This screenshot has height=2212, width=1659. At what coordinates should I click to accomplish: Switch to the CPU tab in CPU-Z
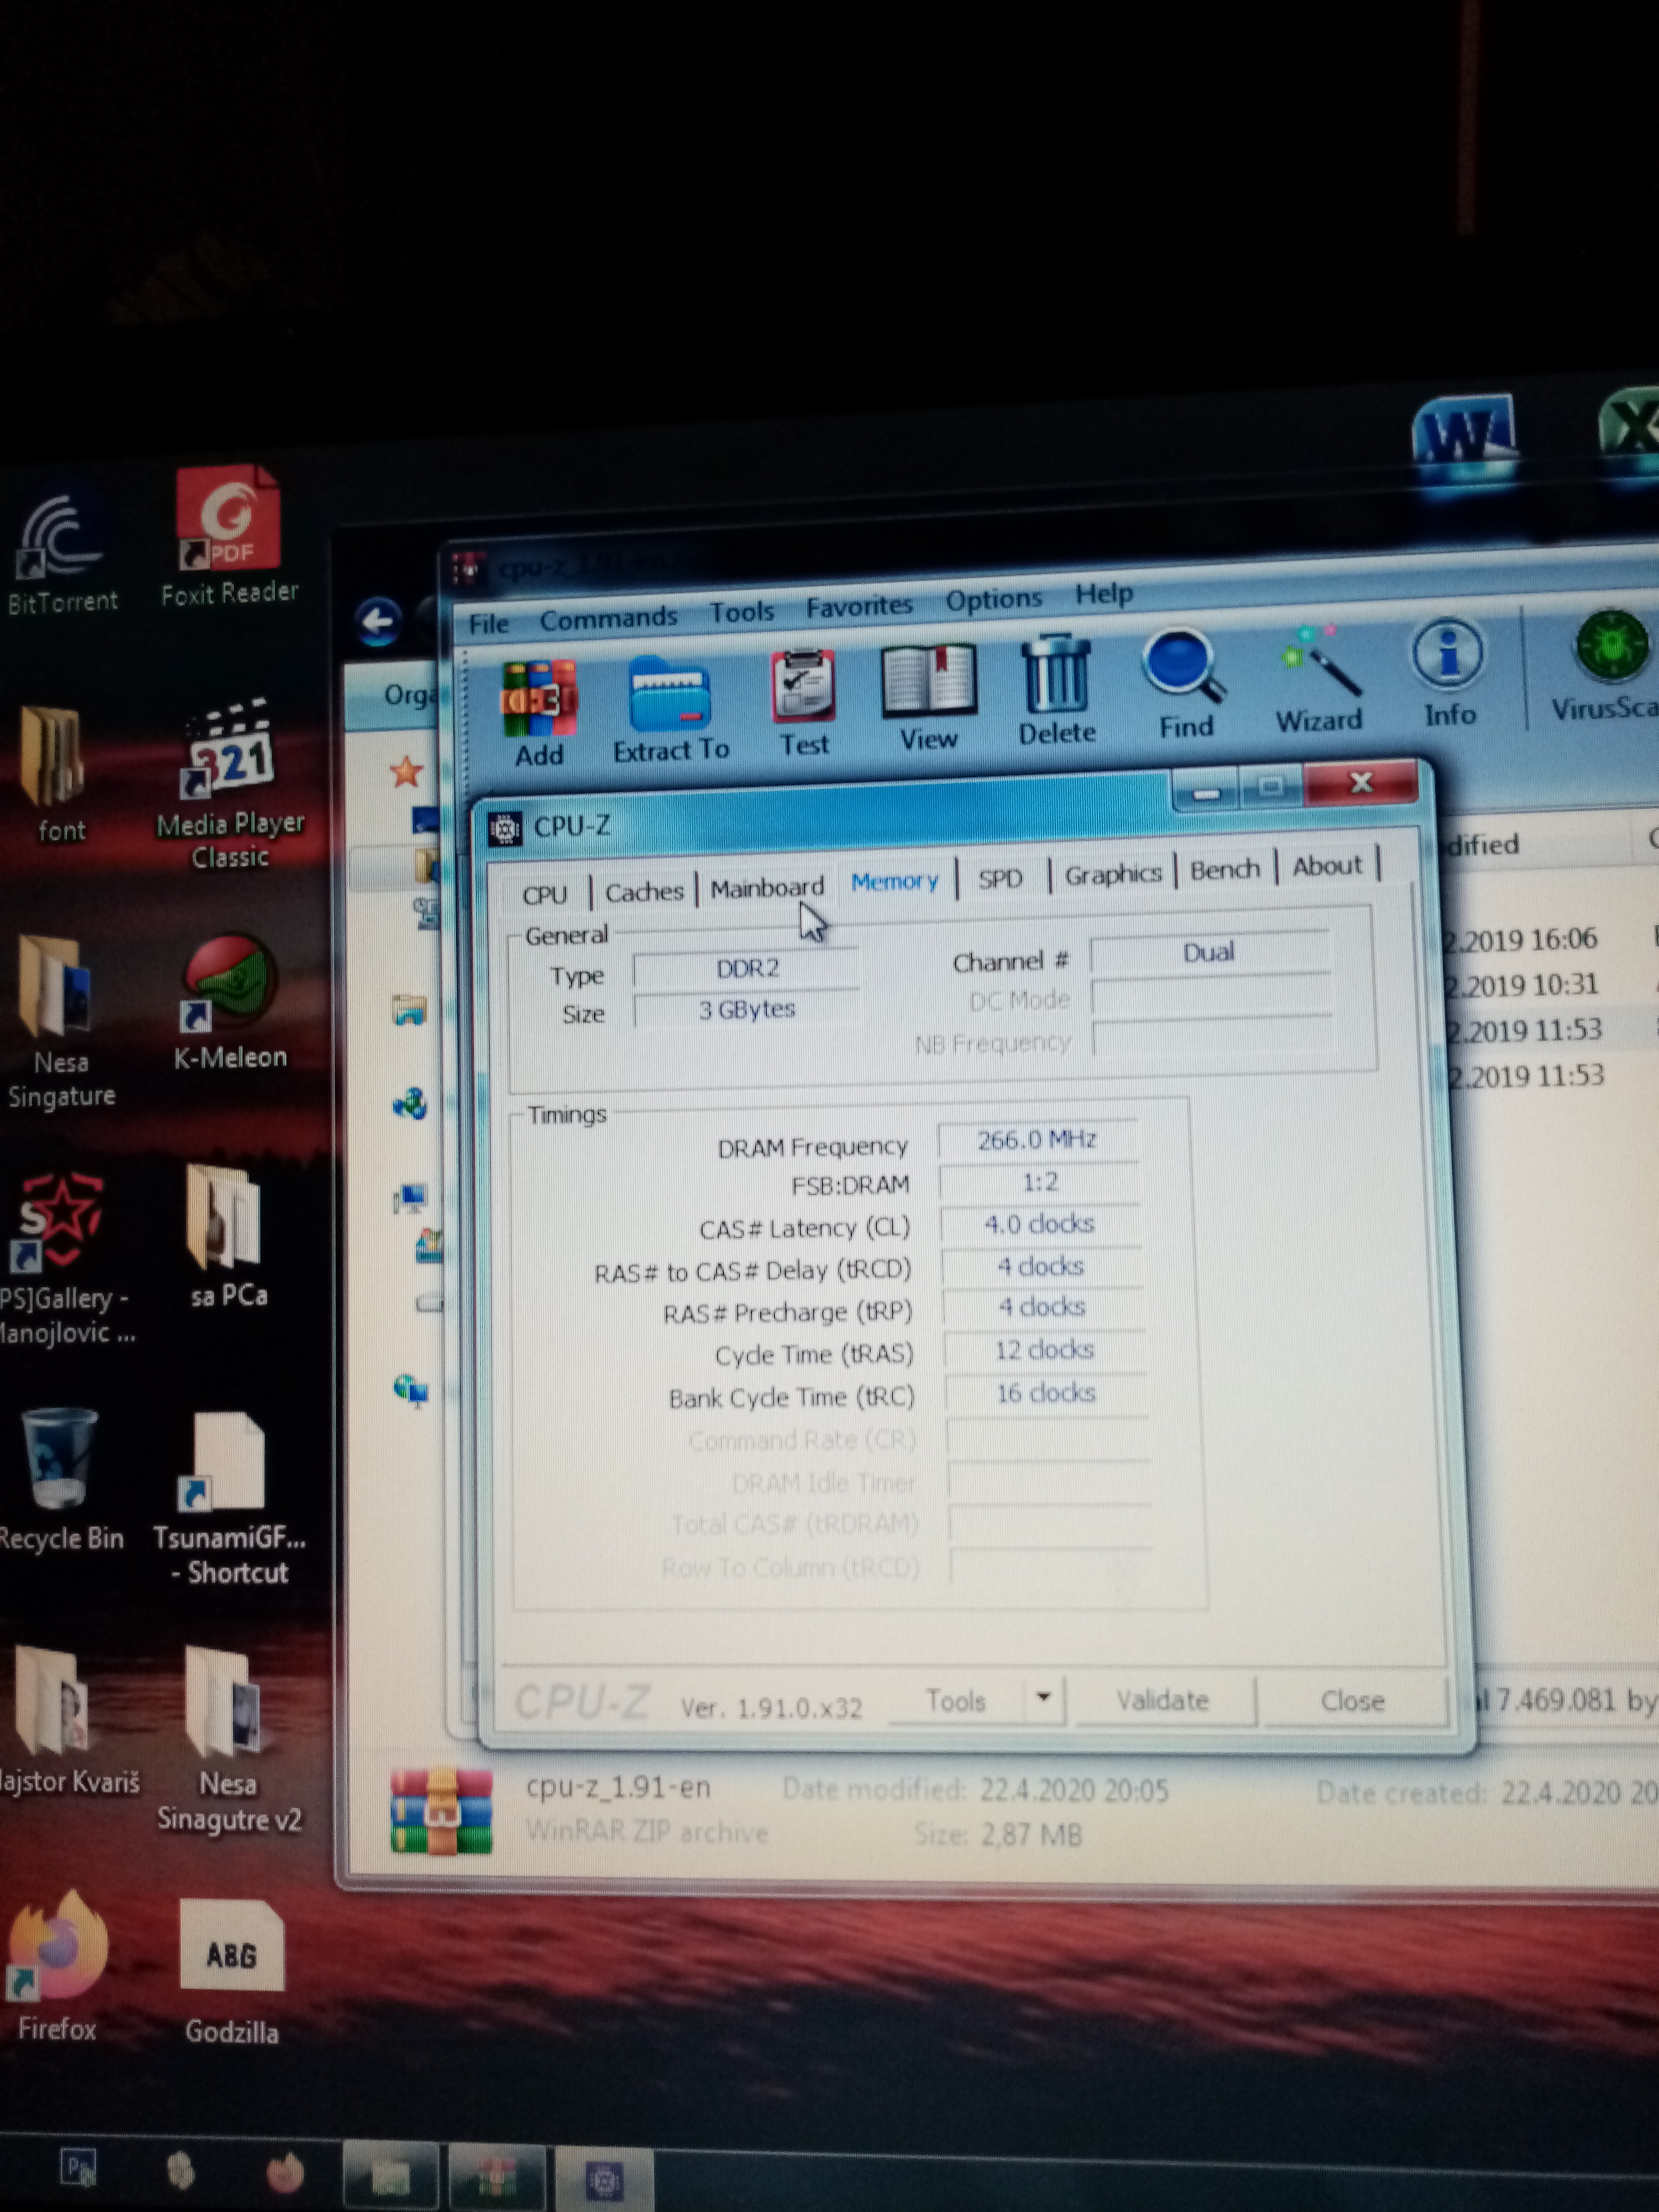pyautogui.click(x=545, y=894)
